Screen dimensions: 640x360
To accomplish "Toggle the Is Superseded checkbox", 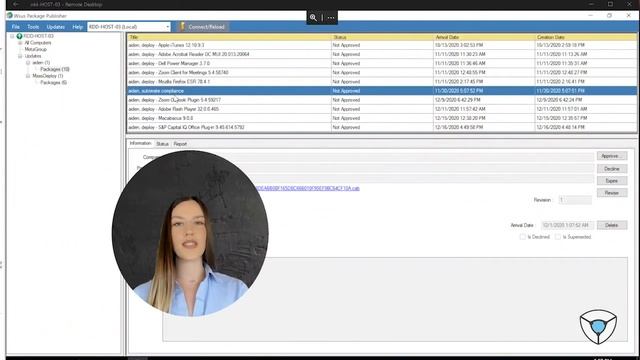I will click(558, 237).
